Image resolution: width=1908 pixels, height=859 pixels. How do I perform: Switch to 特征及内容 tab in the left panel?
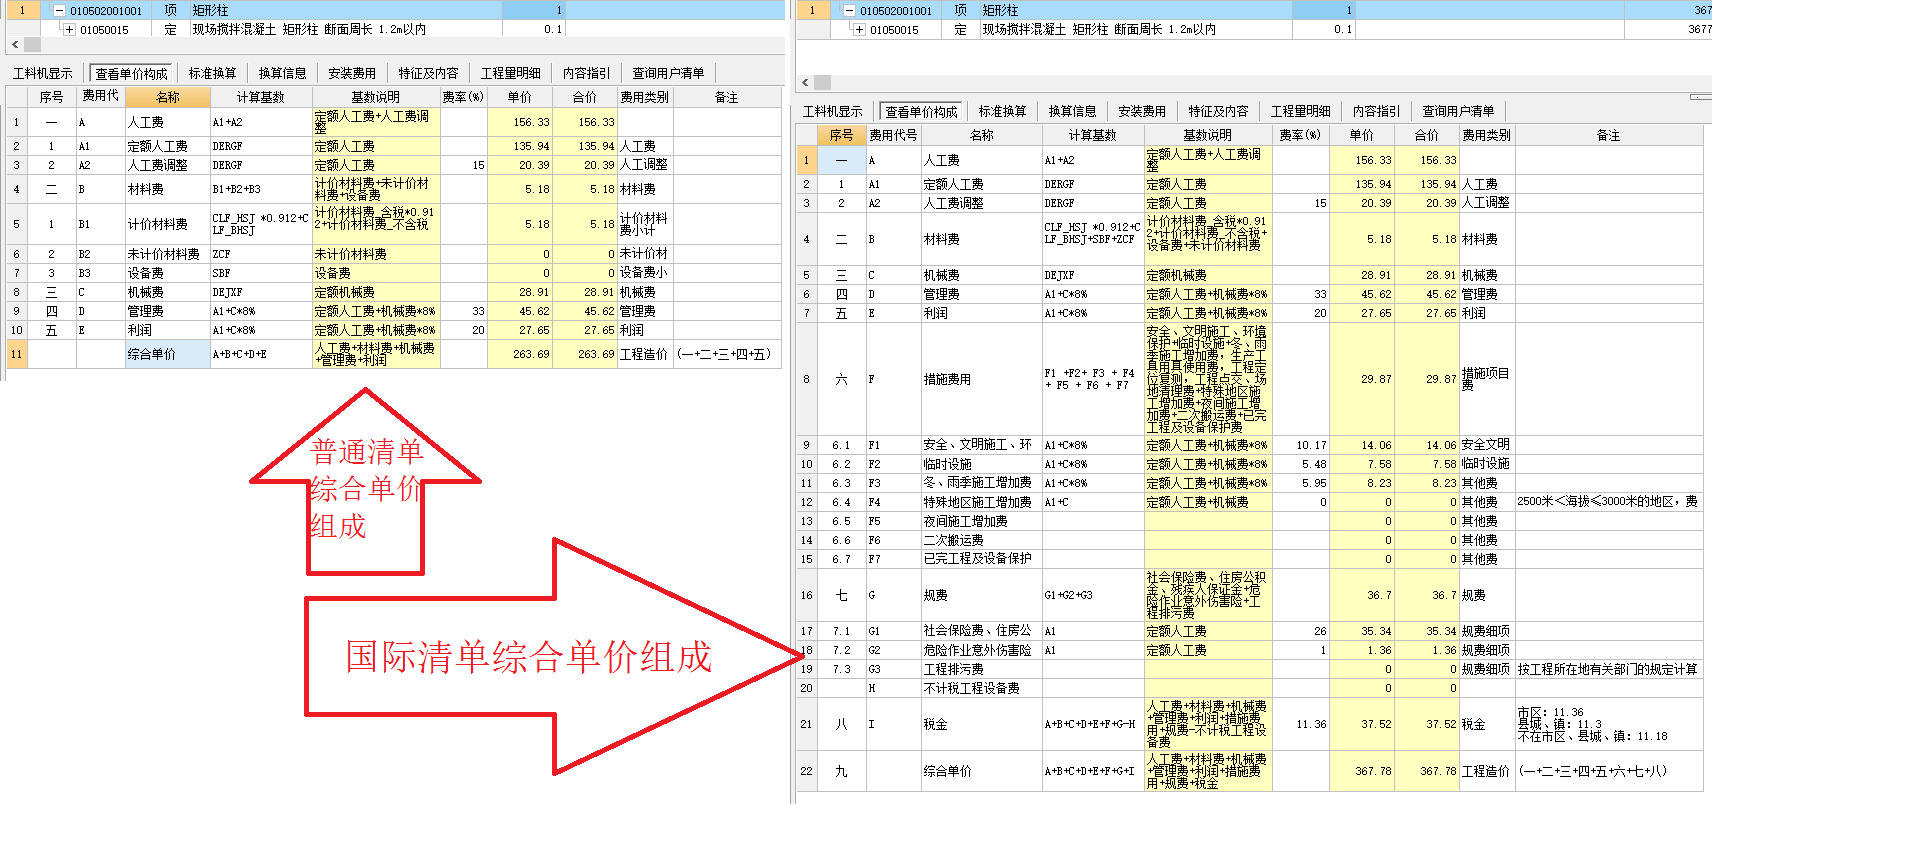click(429, 73)
